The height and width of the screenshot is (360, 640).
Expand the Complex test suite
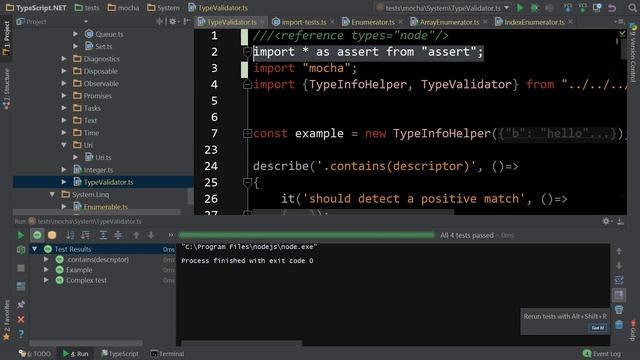click(46, 280)
